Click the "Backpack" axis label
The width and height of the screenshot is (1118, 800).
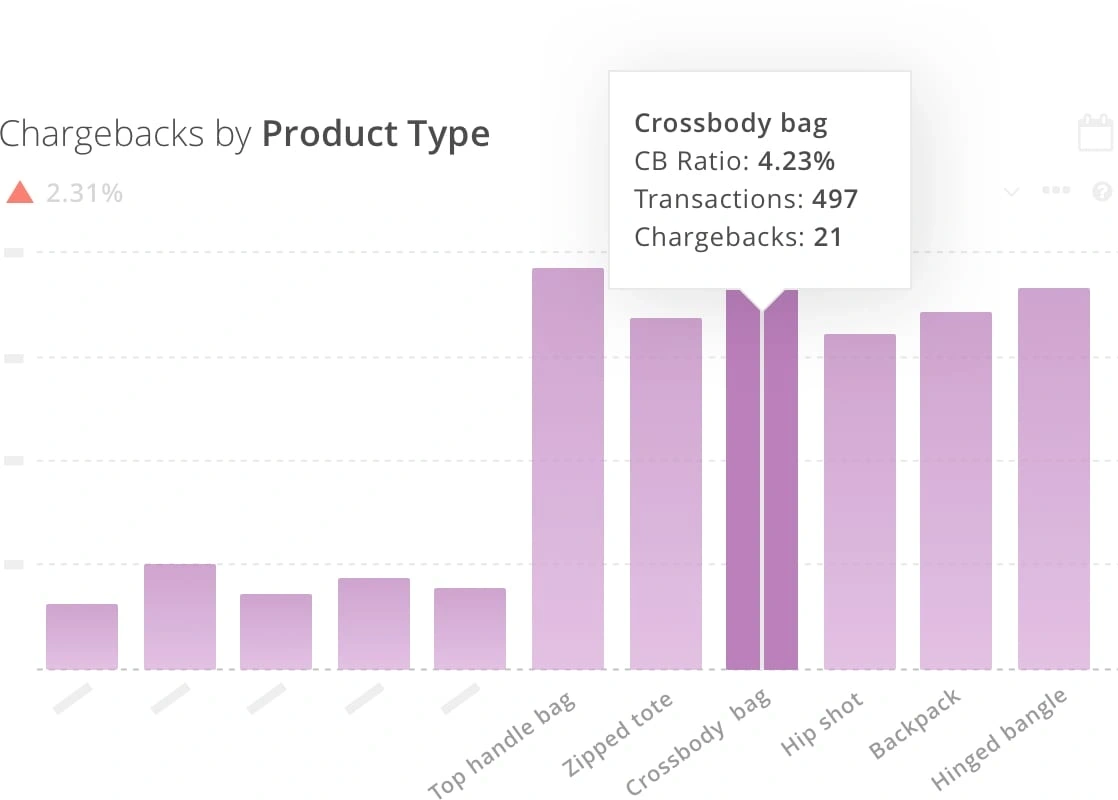915,723
